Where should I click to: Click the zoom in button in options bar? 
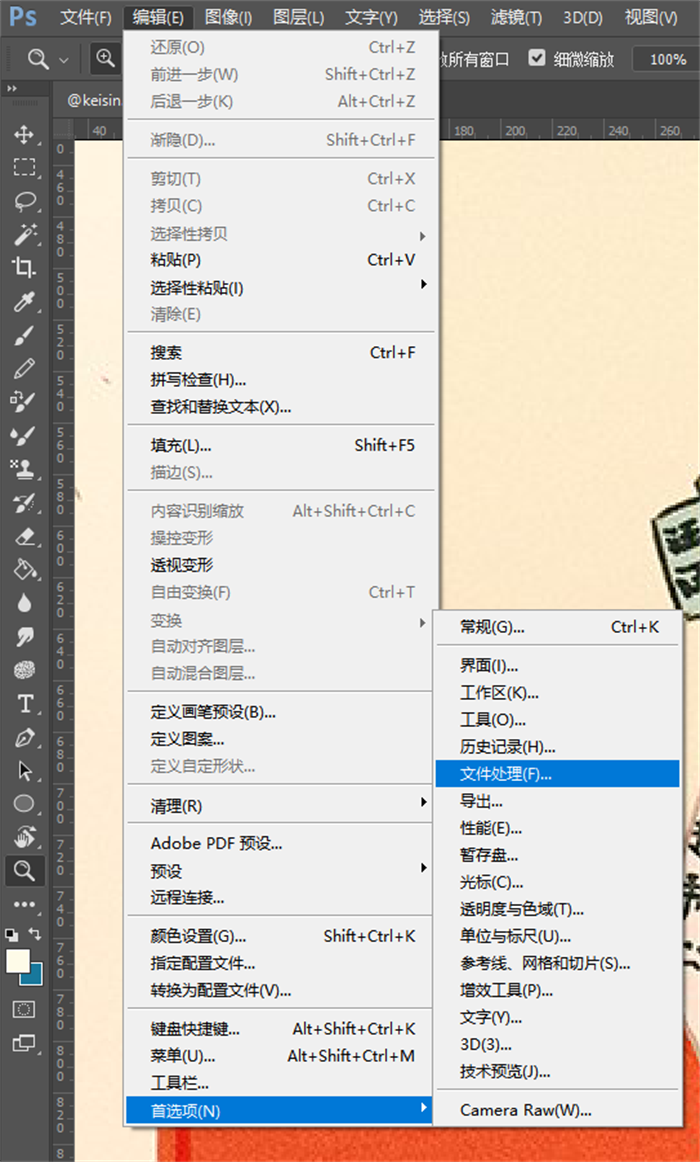[105, 59]
